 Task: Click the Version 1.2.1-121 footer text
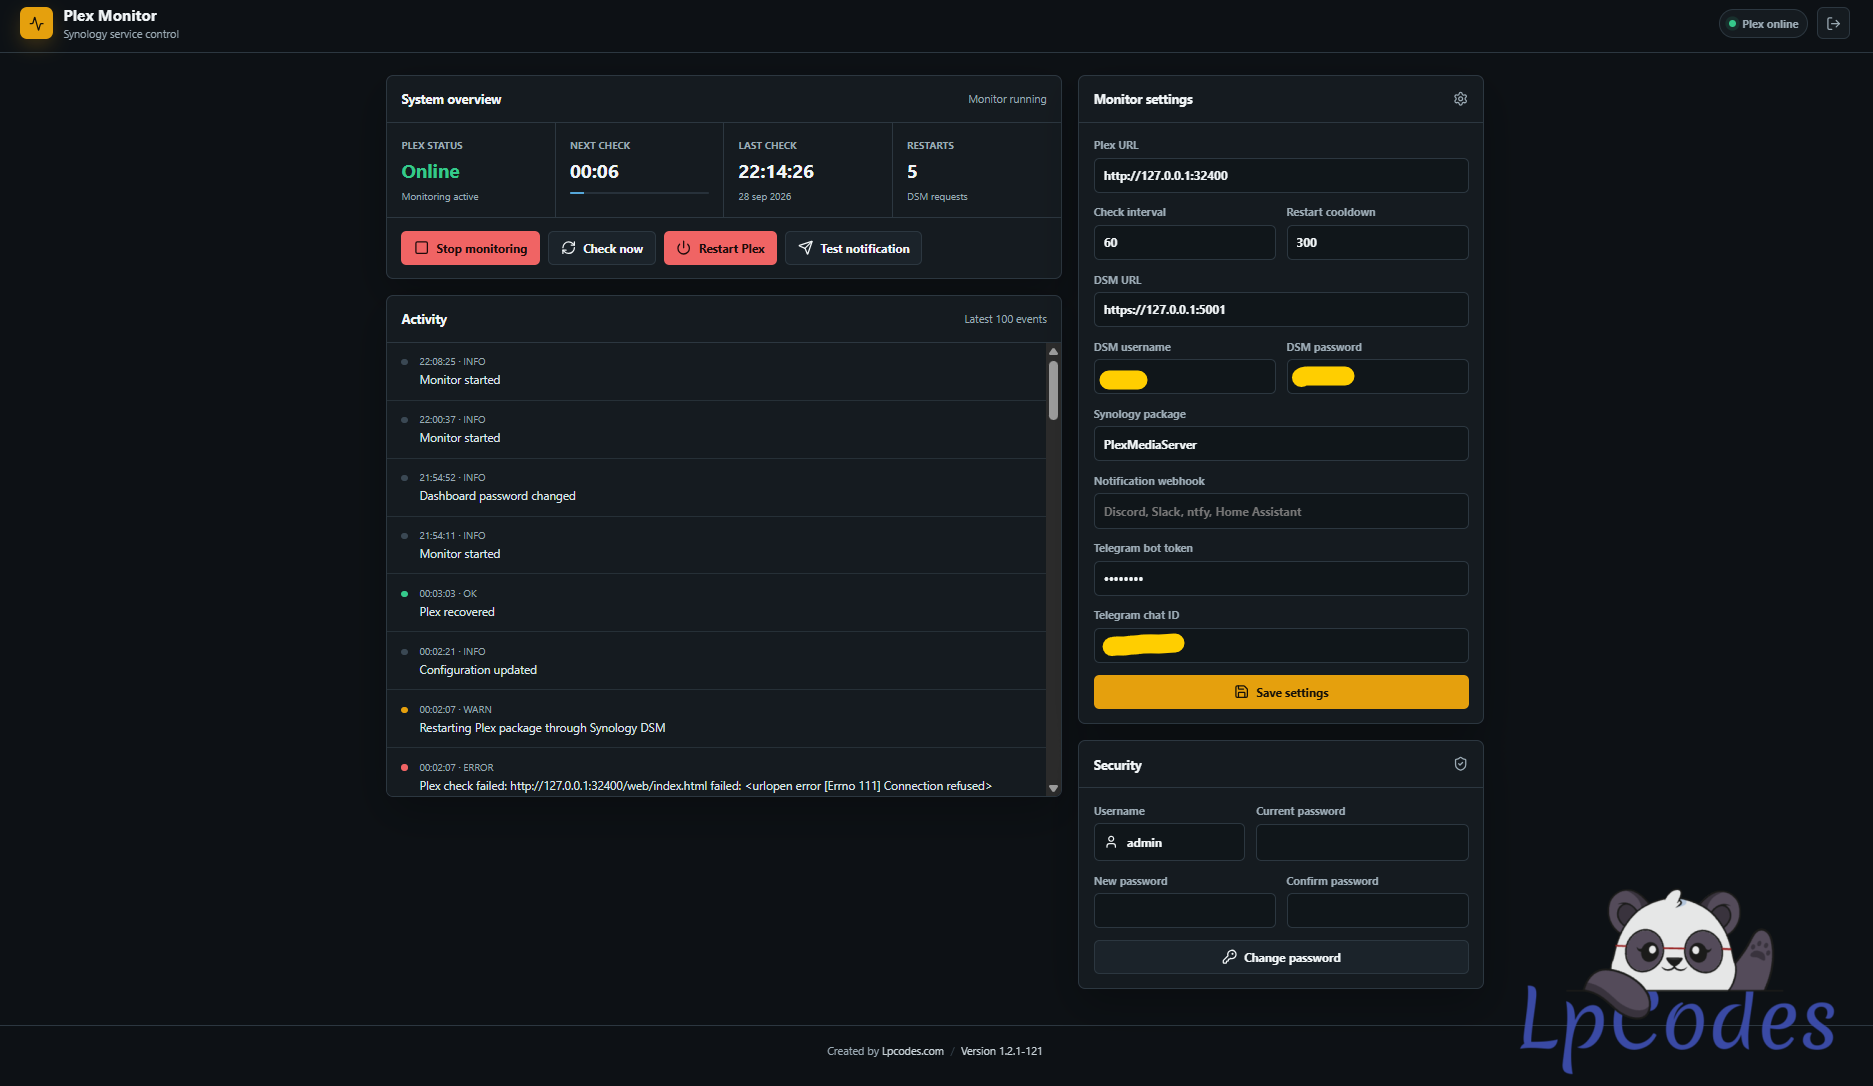[1001, 1051]
